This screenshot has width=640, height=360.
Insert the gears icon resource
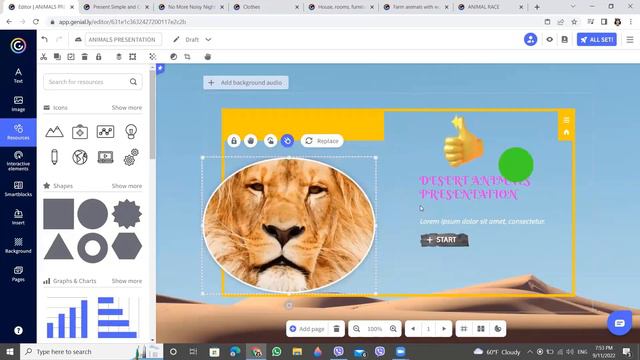131,157
